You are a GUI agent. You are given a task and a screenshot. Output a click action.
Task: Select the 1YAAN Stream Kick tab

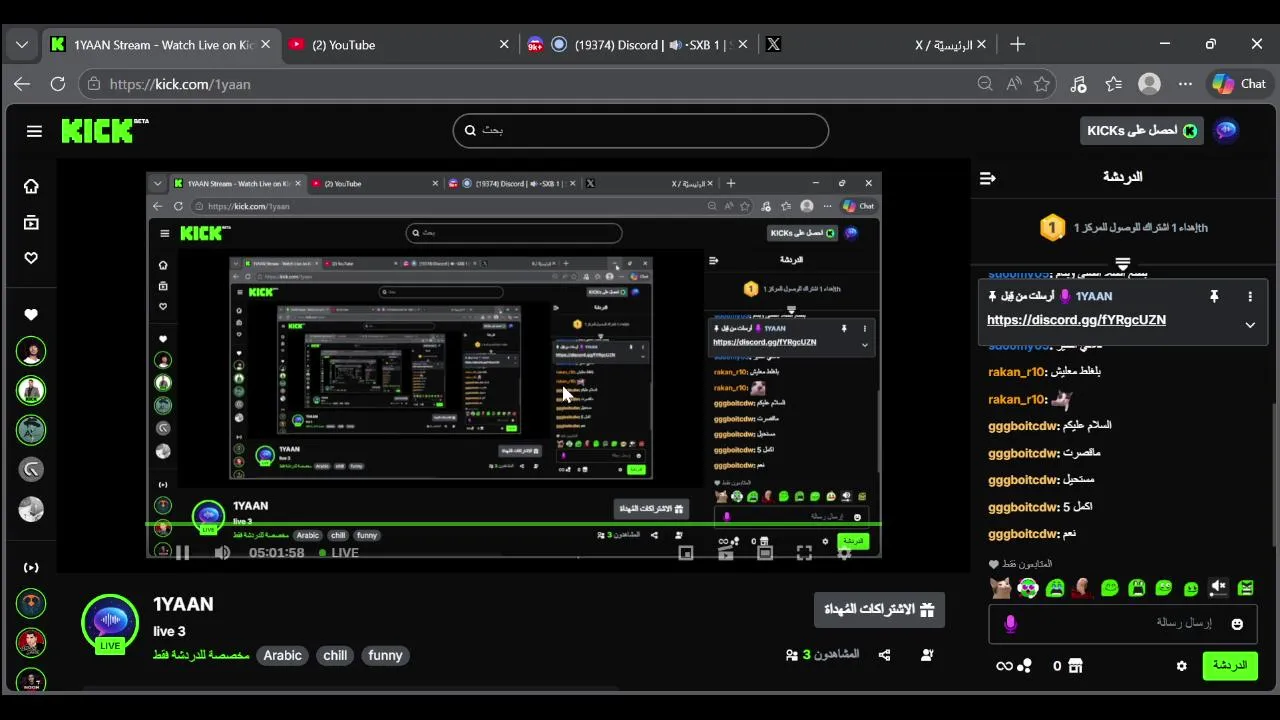pyautogui.click(x=160, y=44)
